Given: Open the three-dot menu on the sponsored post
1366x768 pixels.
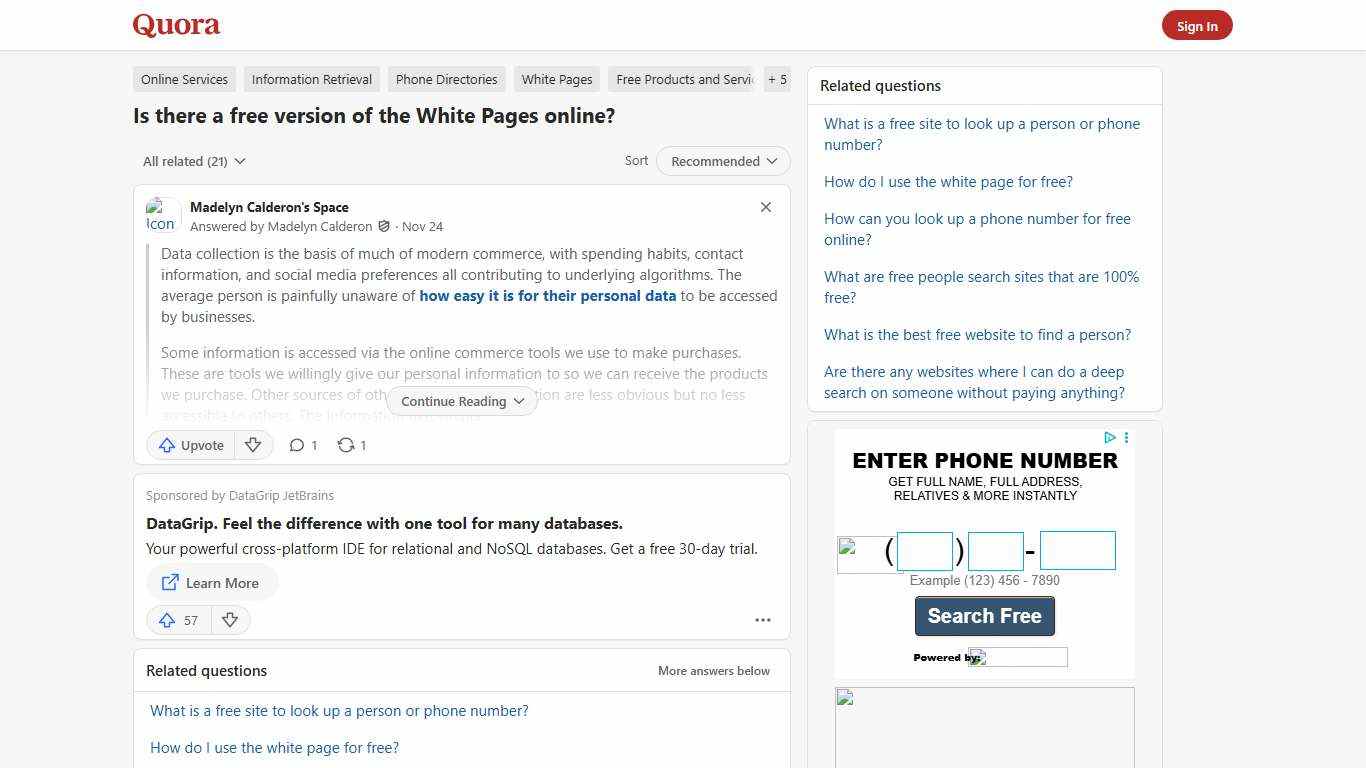Looking at the screenshot, I should coord(763,620).
